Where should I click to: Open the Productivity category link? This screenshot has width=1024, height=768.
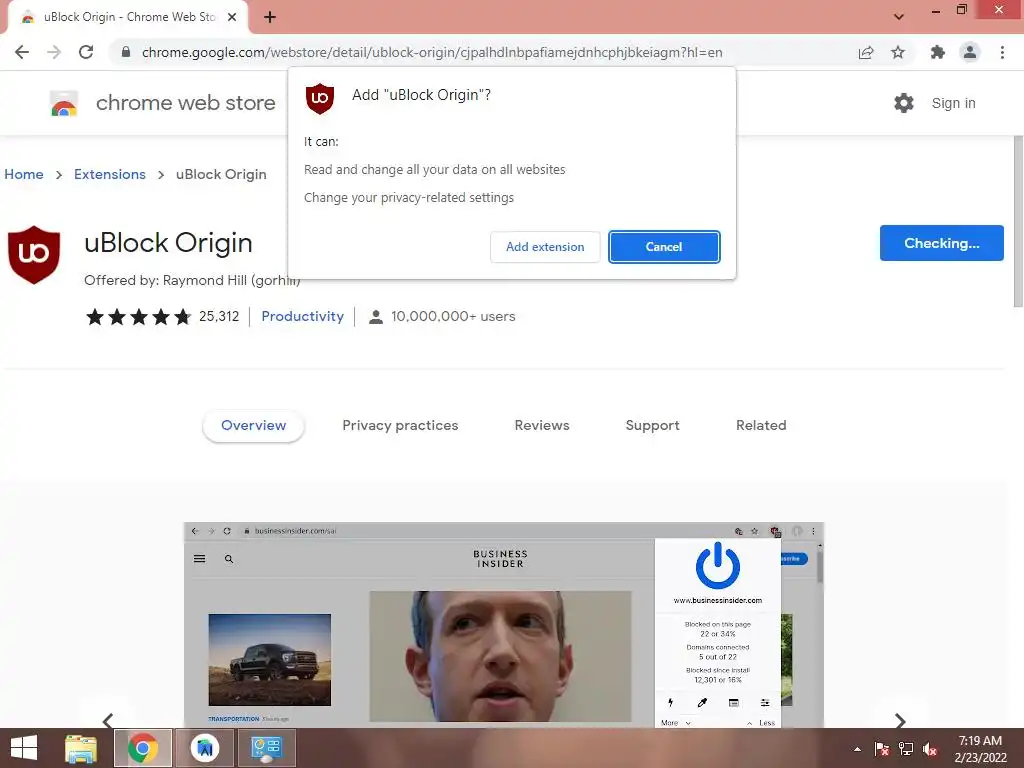coord(302,316)
